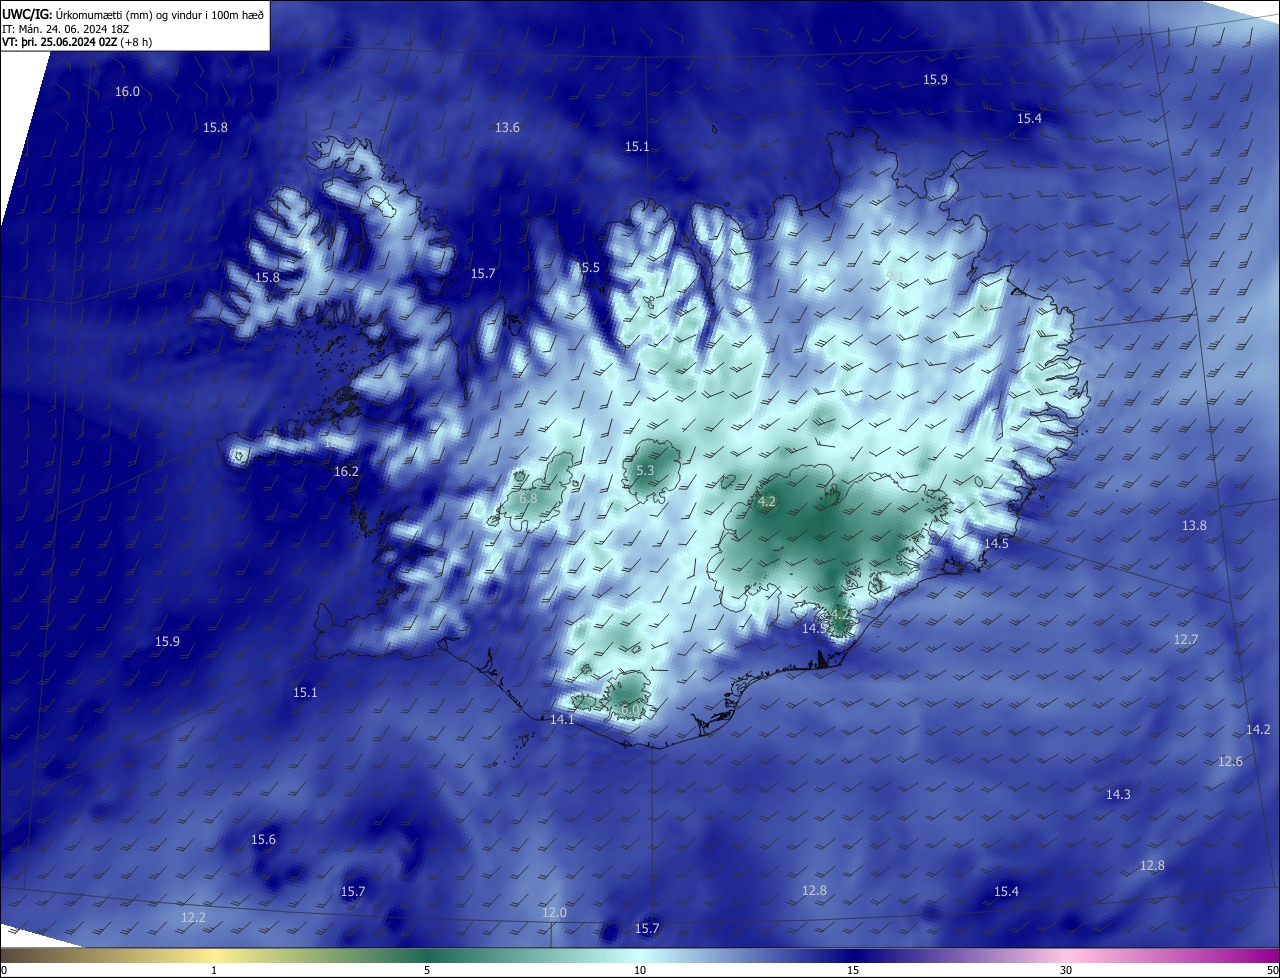Click the color scale tick label '30'
Viewport: 1280px width, 978px height.
1066,970
